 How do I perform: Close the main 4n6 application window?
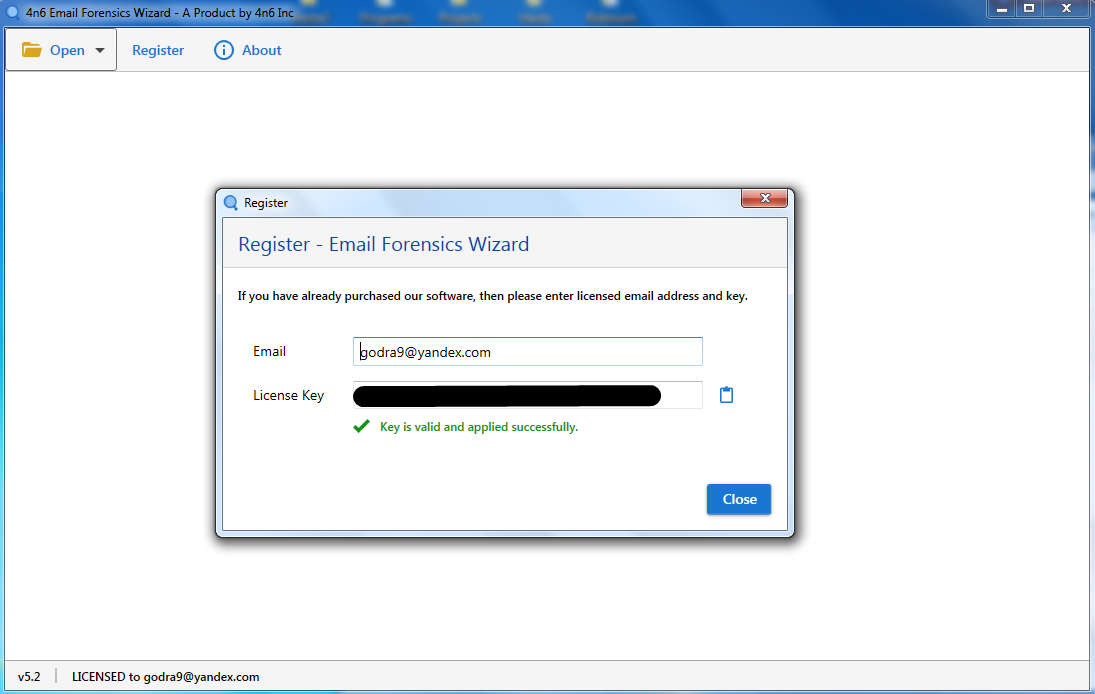[x=1066, y=9]
